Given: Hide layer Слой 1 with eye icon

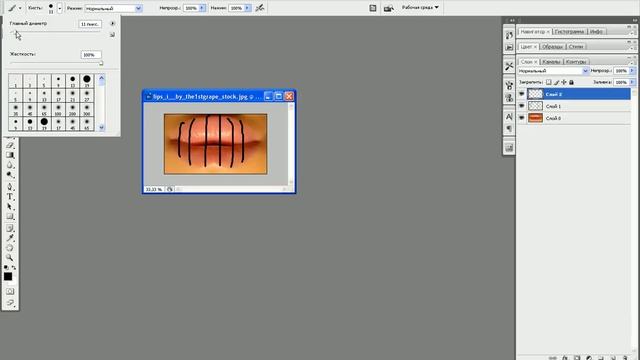Looking at the screenshot, I should click(x=522, y=106).
